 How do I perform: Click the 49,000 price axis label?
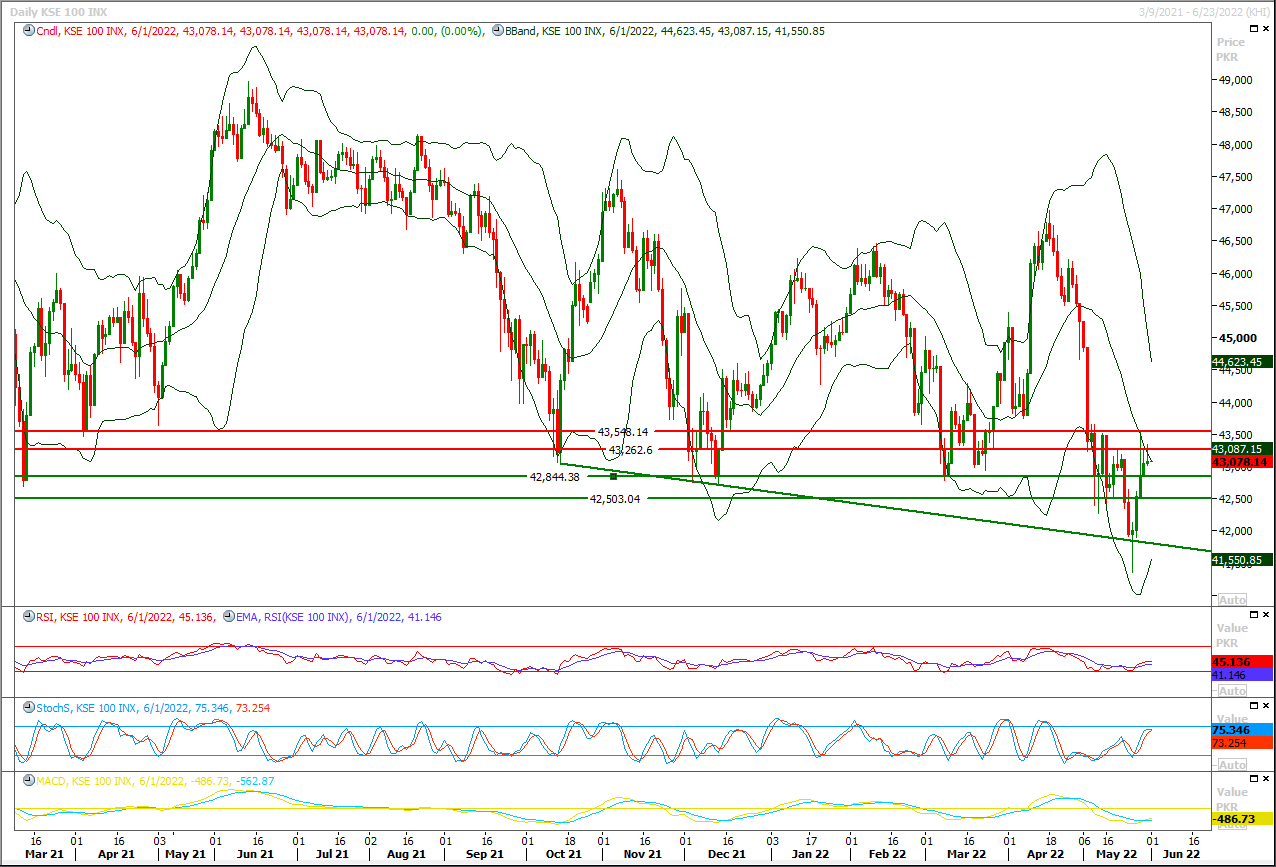coord(1234,80)
